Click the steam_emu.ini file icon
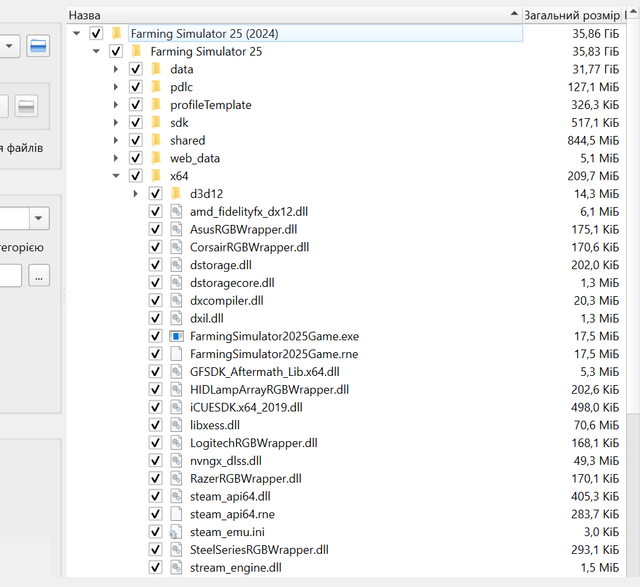The image size is (640, 587). pyautogui.click(x=176, y=532)
